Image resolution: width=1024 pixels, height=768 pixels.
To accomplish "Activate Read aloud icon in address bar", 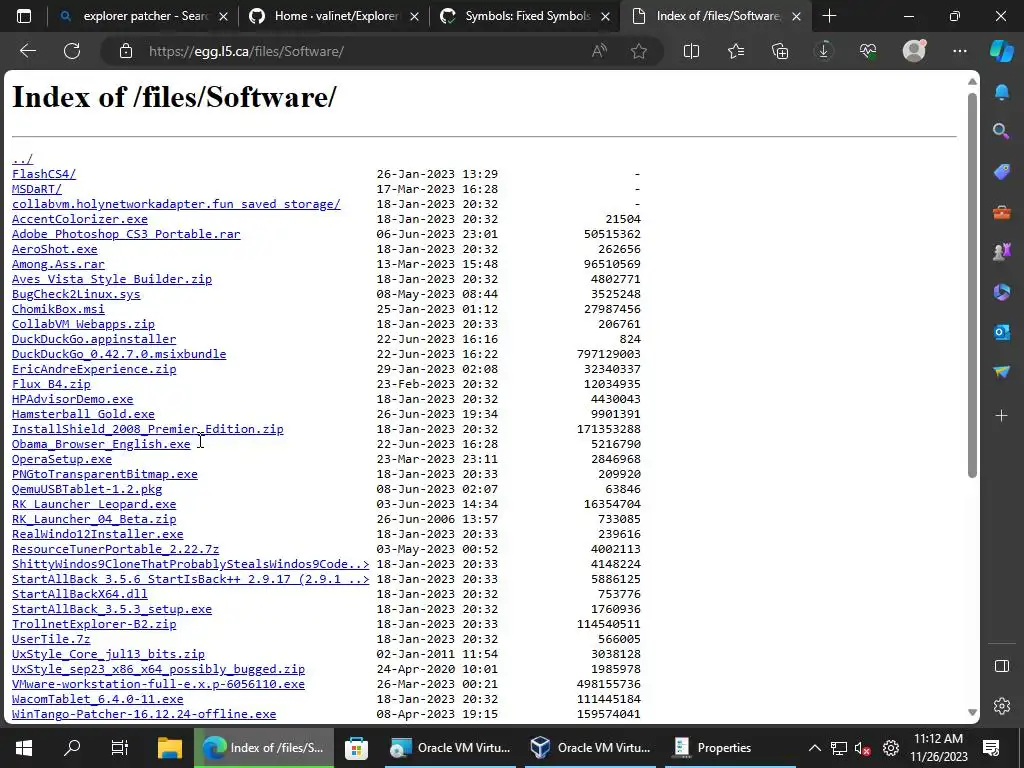I will click(599, 51).
